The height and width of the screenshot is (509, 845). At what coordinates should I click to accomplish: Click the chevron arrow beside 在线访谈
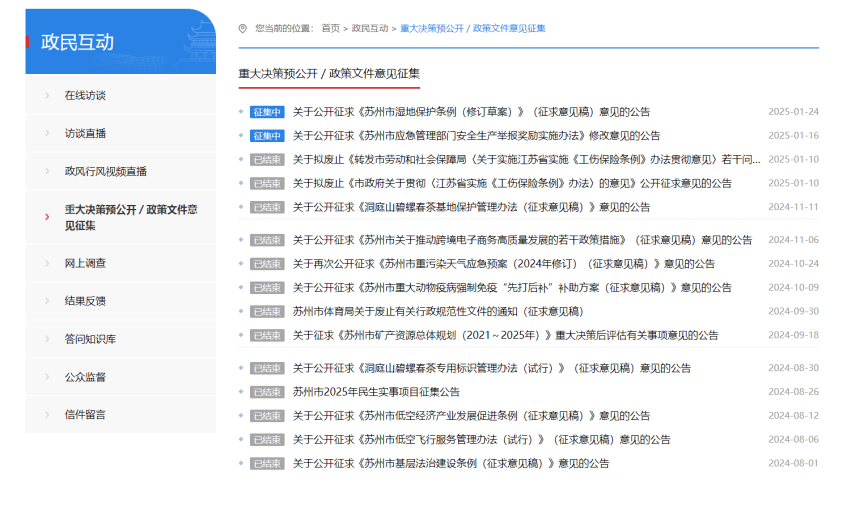47,95
